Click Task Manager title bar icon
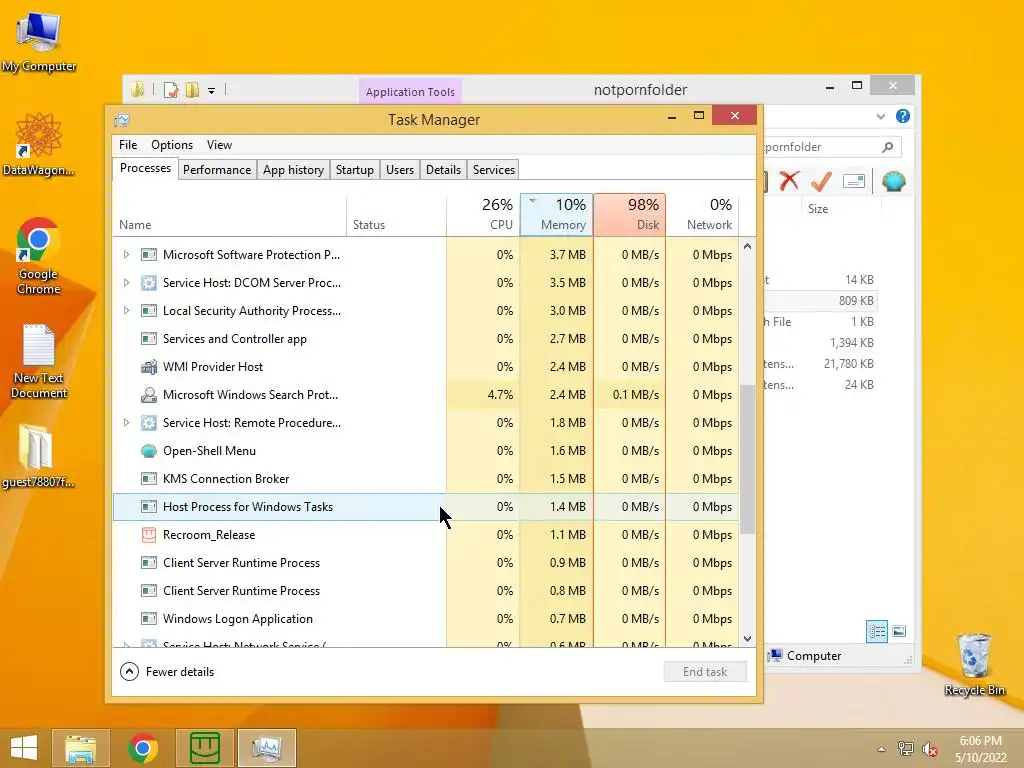This screenshot has height=768, width=1024. point(122,120)
